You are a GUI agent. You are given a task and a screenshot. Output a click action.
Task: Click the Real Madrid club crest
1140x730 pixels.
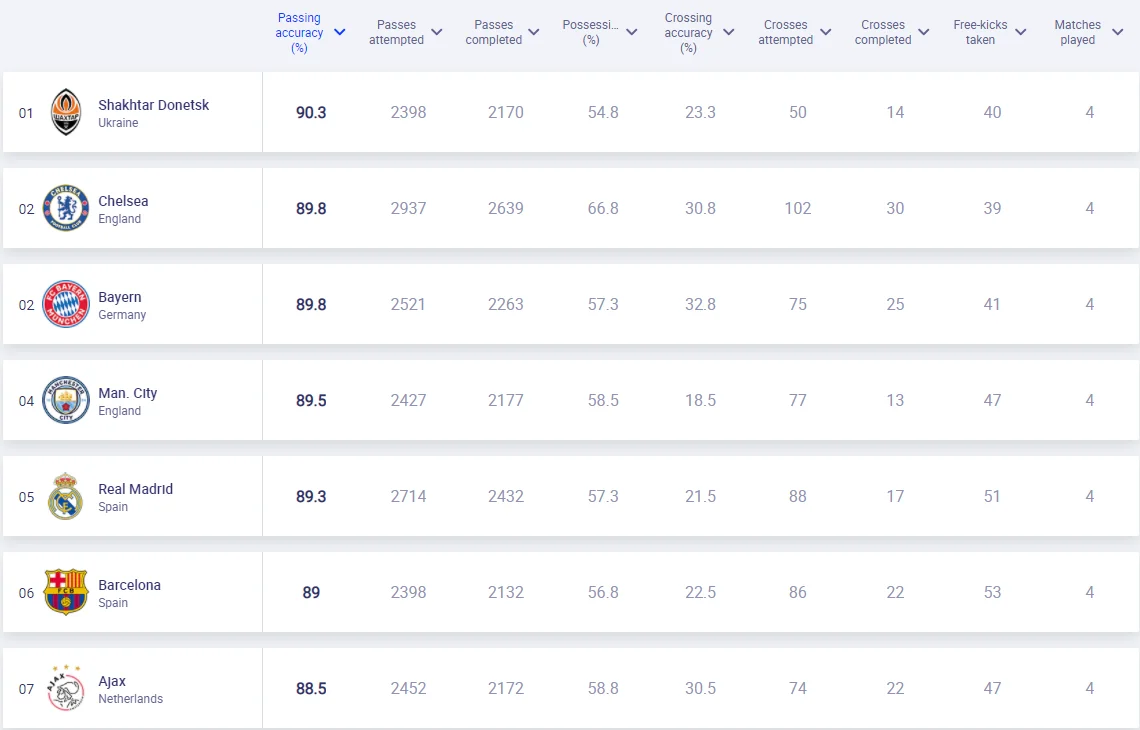[x=66, y=496]
